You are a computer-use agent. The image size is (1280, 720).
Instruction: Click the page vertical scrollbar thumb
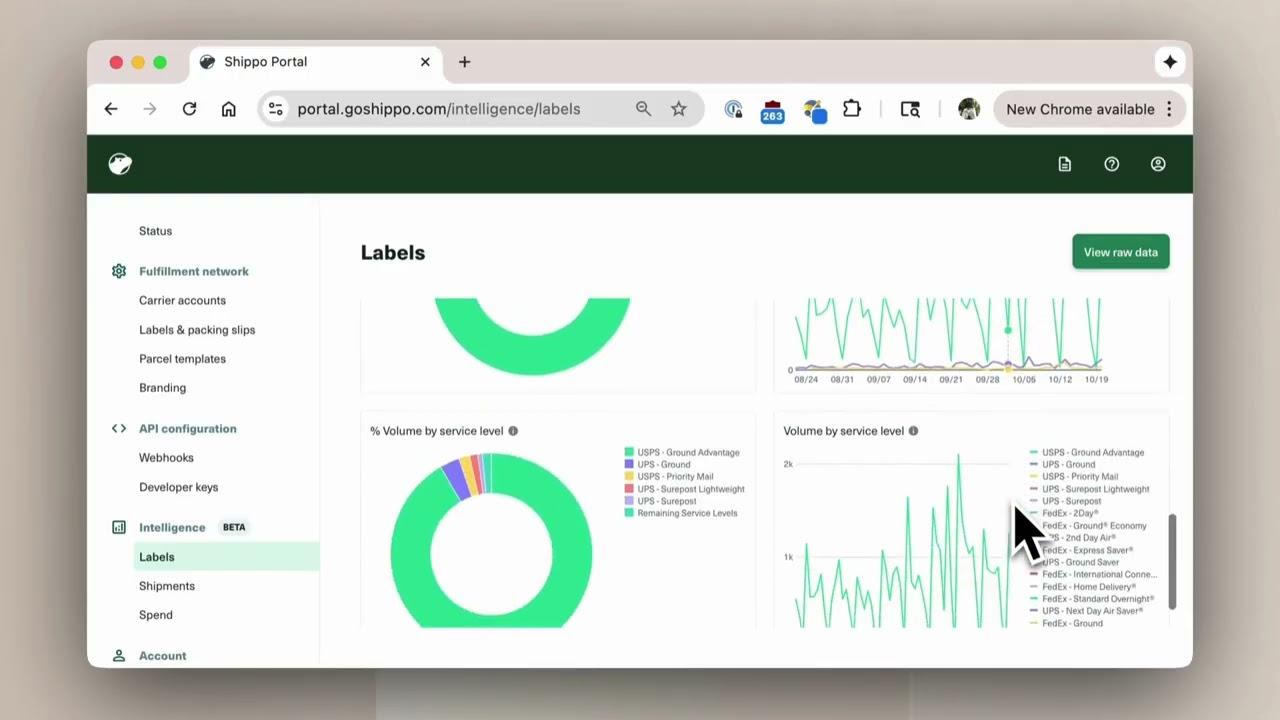pyautogui.click(x=1173, y=561)
